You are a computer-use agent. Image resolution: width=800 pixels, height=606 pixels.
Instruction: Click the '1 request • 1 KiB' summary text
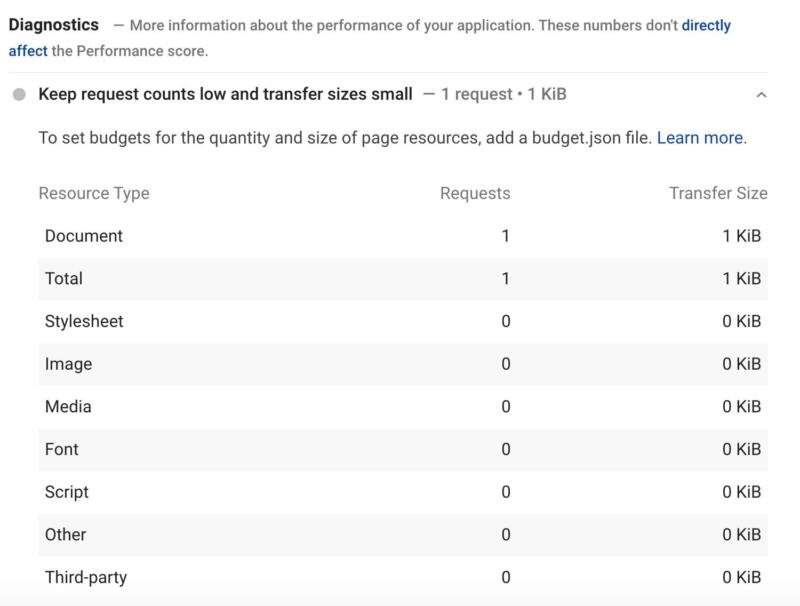pos(504,94)
